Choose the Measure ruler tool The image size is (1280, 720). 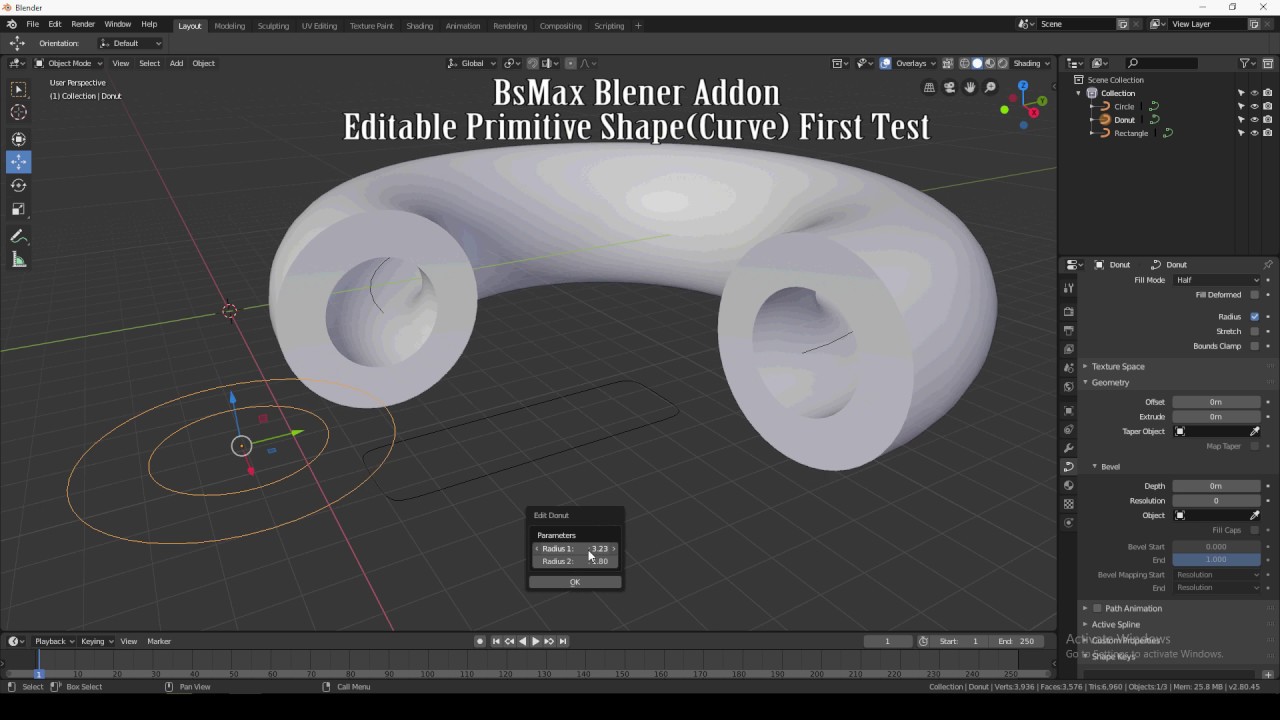click(18, 261)
